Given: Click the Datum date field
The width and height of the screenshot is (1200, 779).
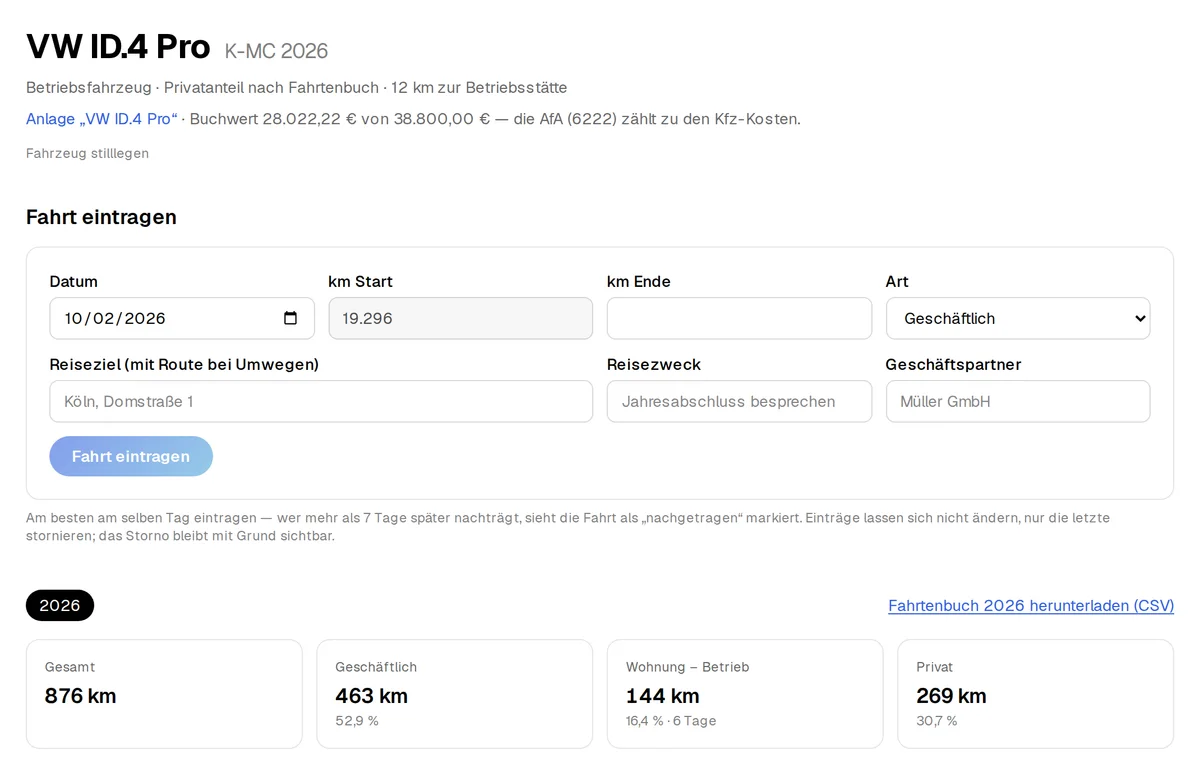Looking at the screenshot, I should point(181,318).
